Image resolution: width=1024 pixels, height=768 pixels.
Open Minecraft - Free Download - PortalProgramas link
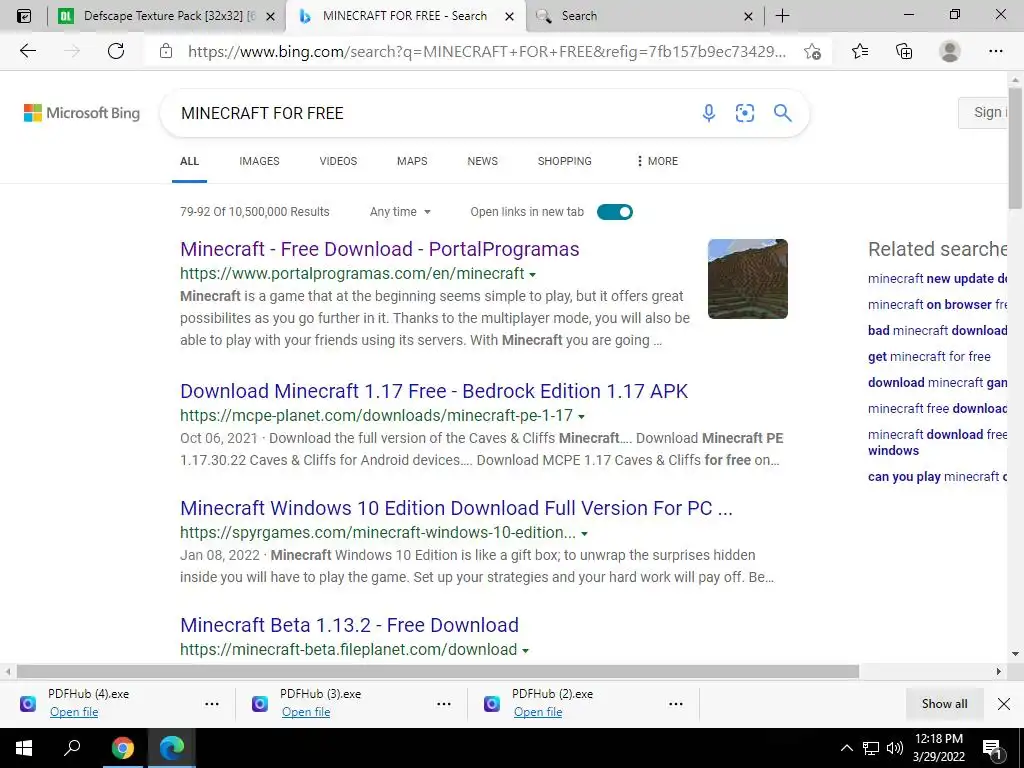pos(379,249)
